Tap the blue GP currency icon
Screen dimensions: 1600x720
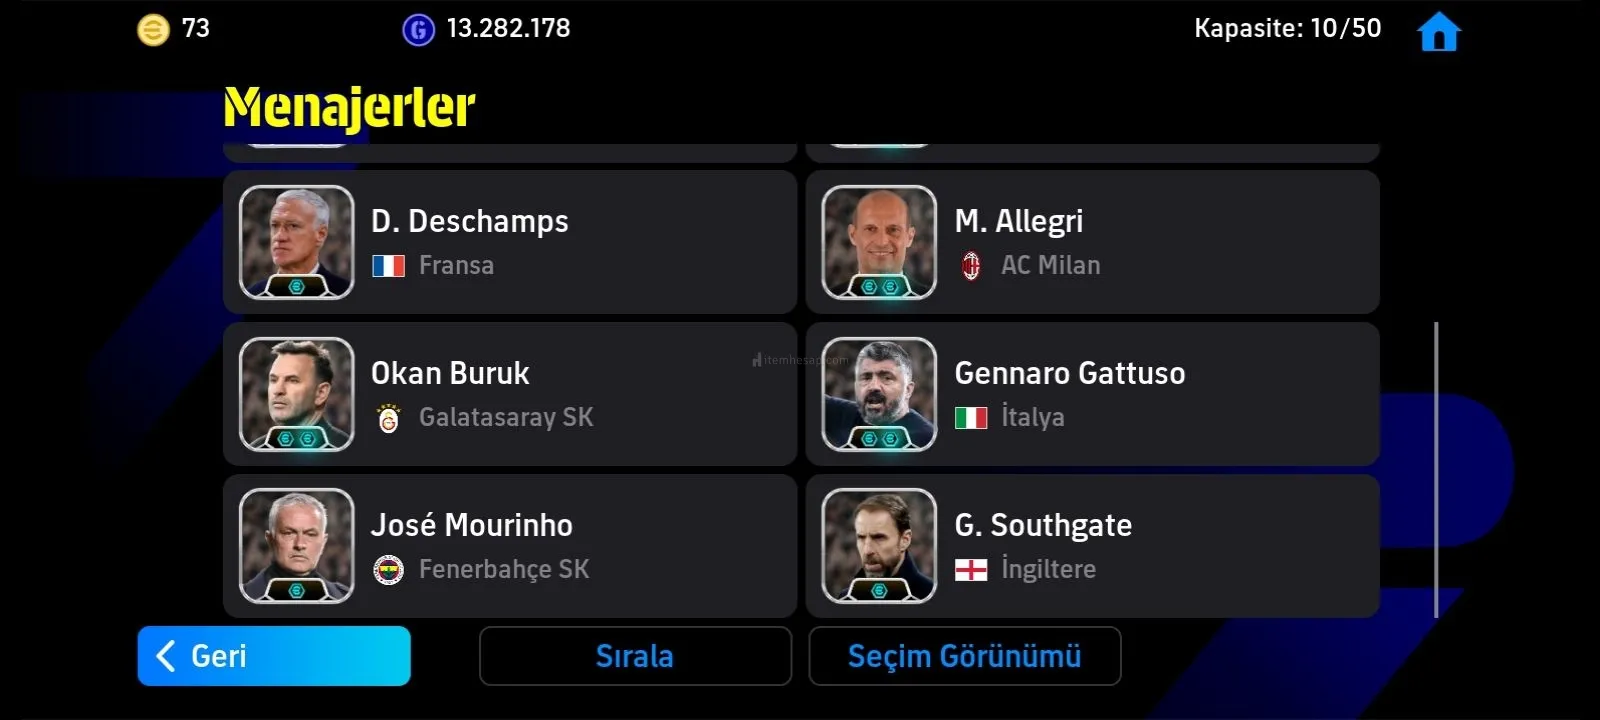[418, 30]
